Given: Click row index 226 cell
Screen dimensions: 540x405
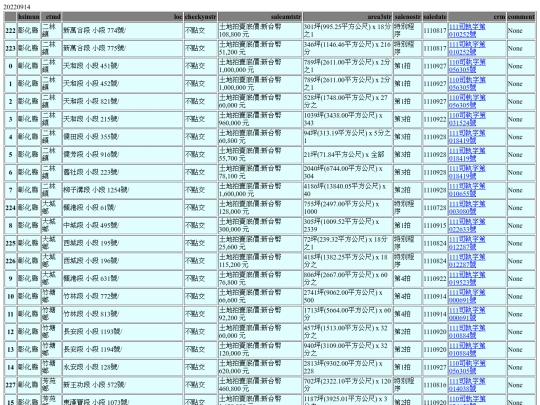Looking at the screenshot, I should tap(10, 261).
